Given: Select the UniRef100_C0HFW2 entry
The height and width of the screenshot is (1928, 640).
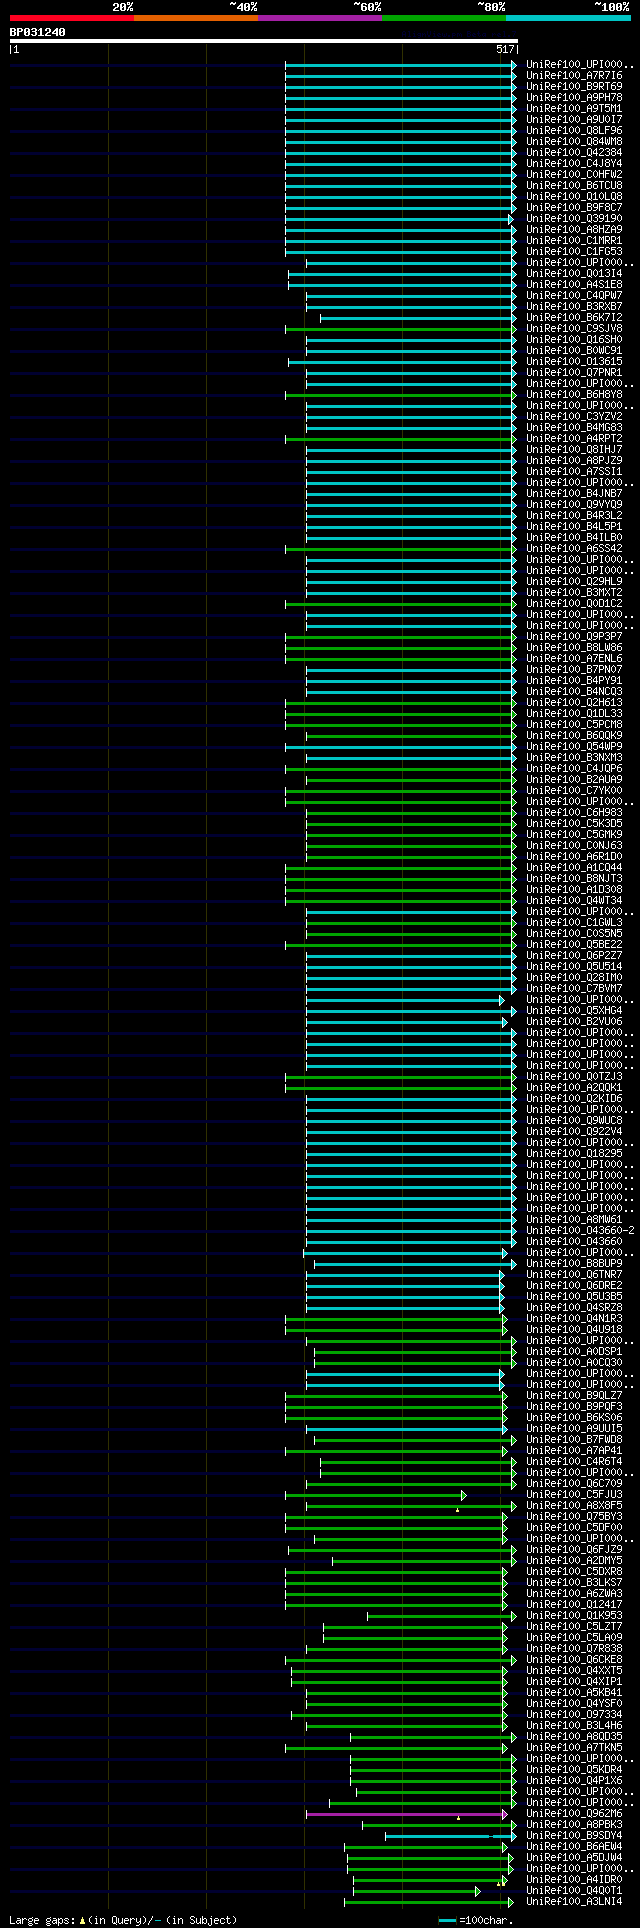Looking at the screenshot, I should click(x=574, y=175).
